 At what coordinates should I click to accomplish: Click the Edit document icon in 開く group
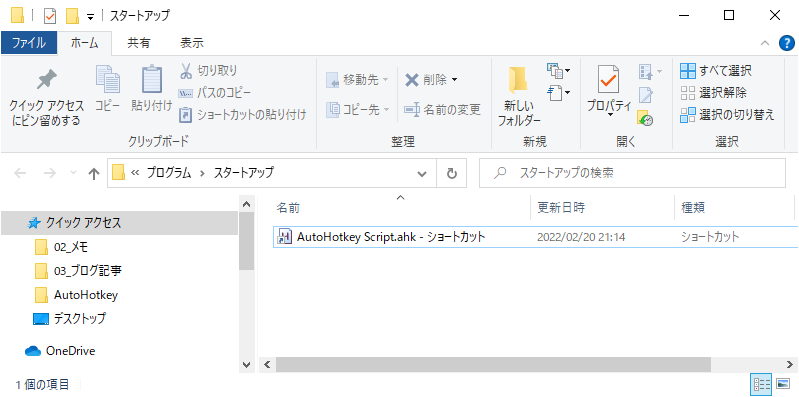tap(646, 95)
